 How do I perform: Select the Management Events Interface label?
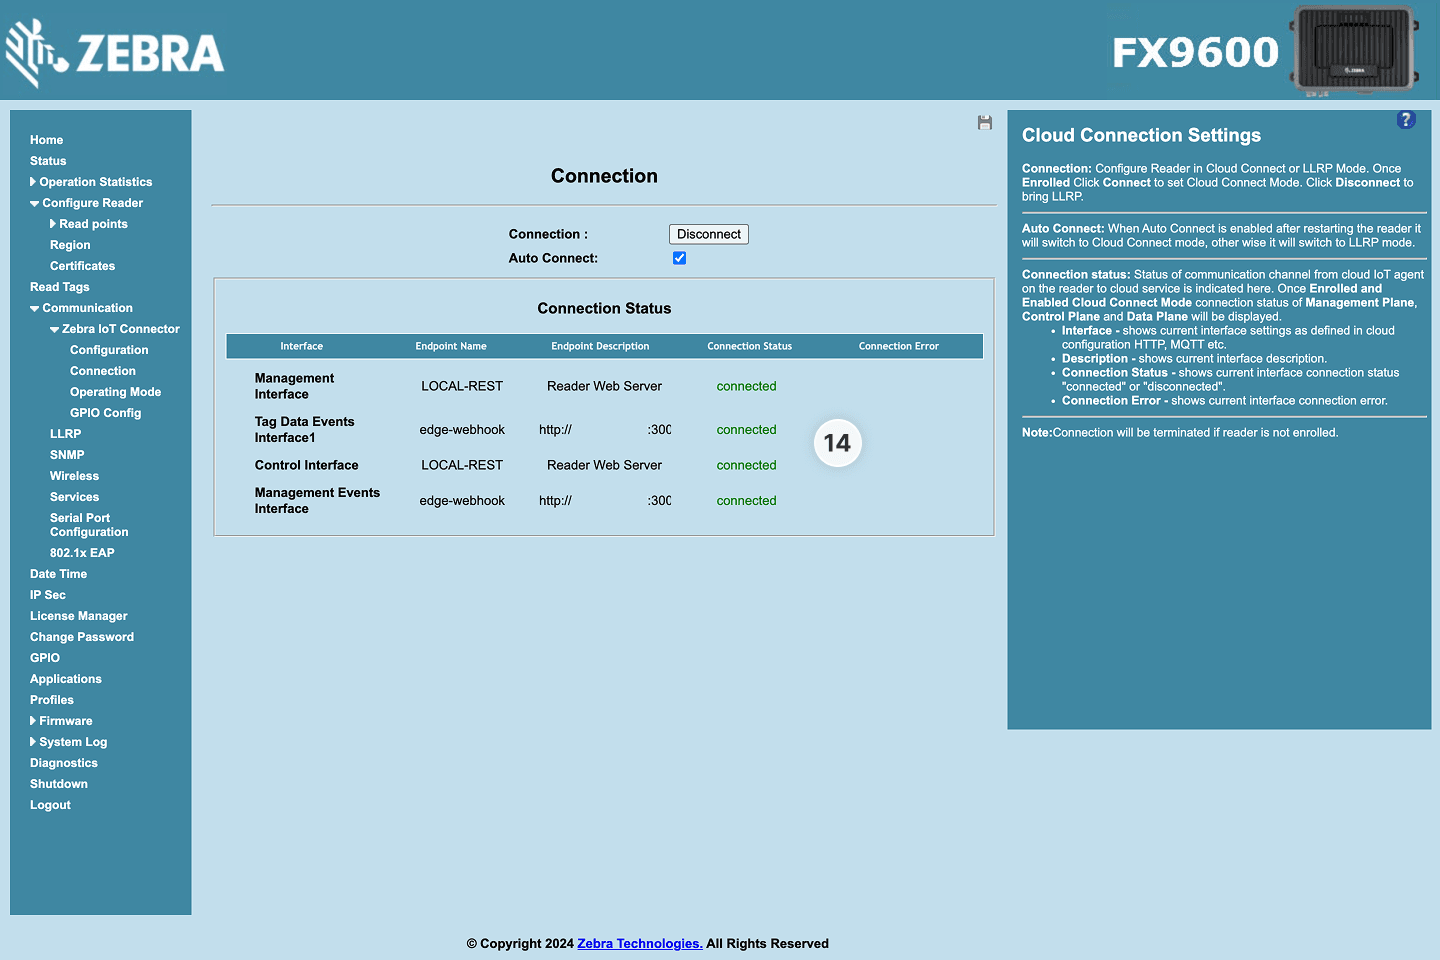click(317, 501)
